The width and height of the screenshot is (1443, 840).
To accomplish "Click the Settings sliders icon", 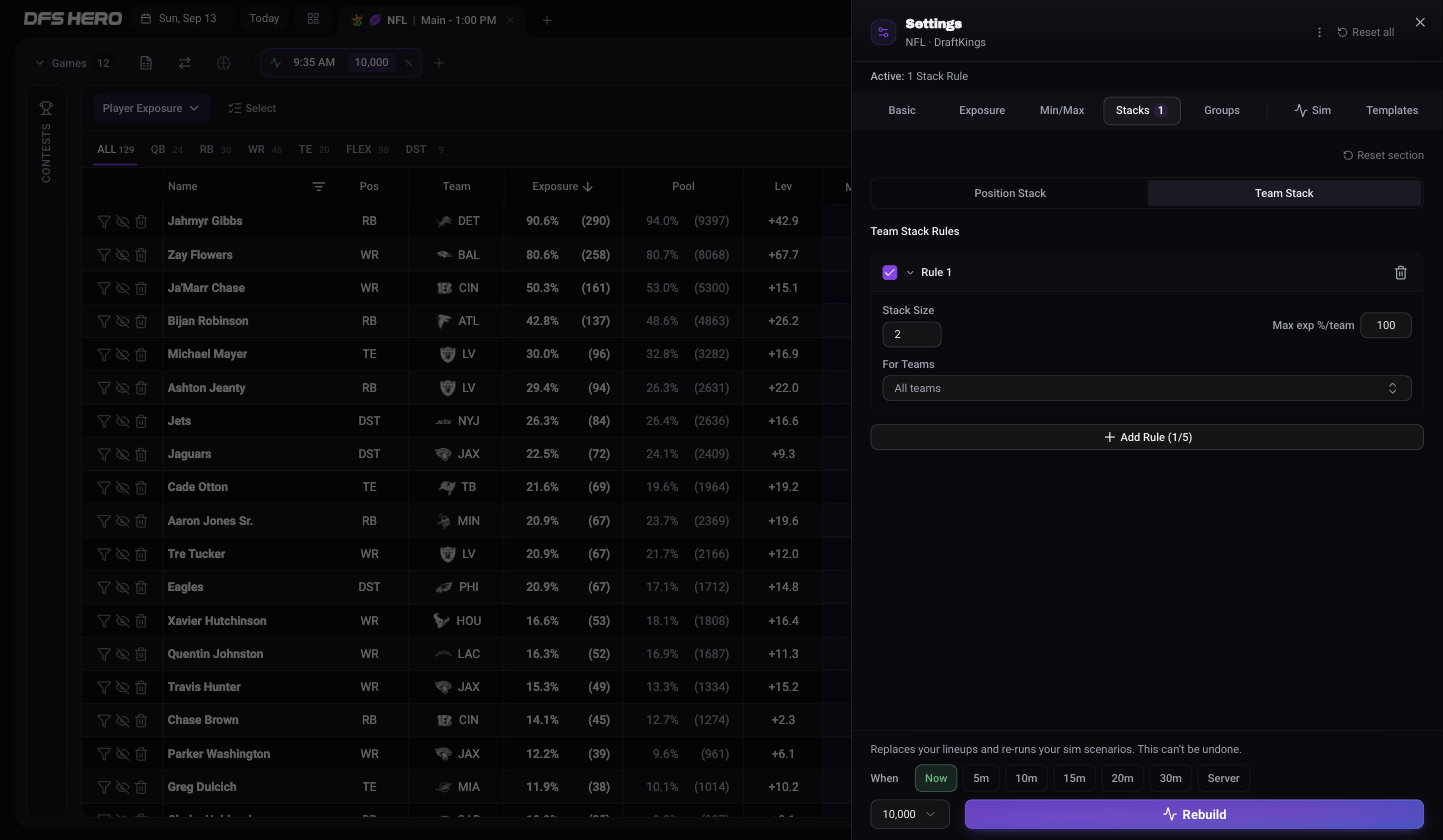I will coord(883,32).
